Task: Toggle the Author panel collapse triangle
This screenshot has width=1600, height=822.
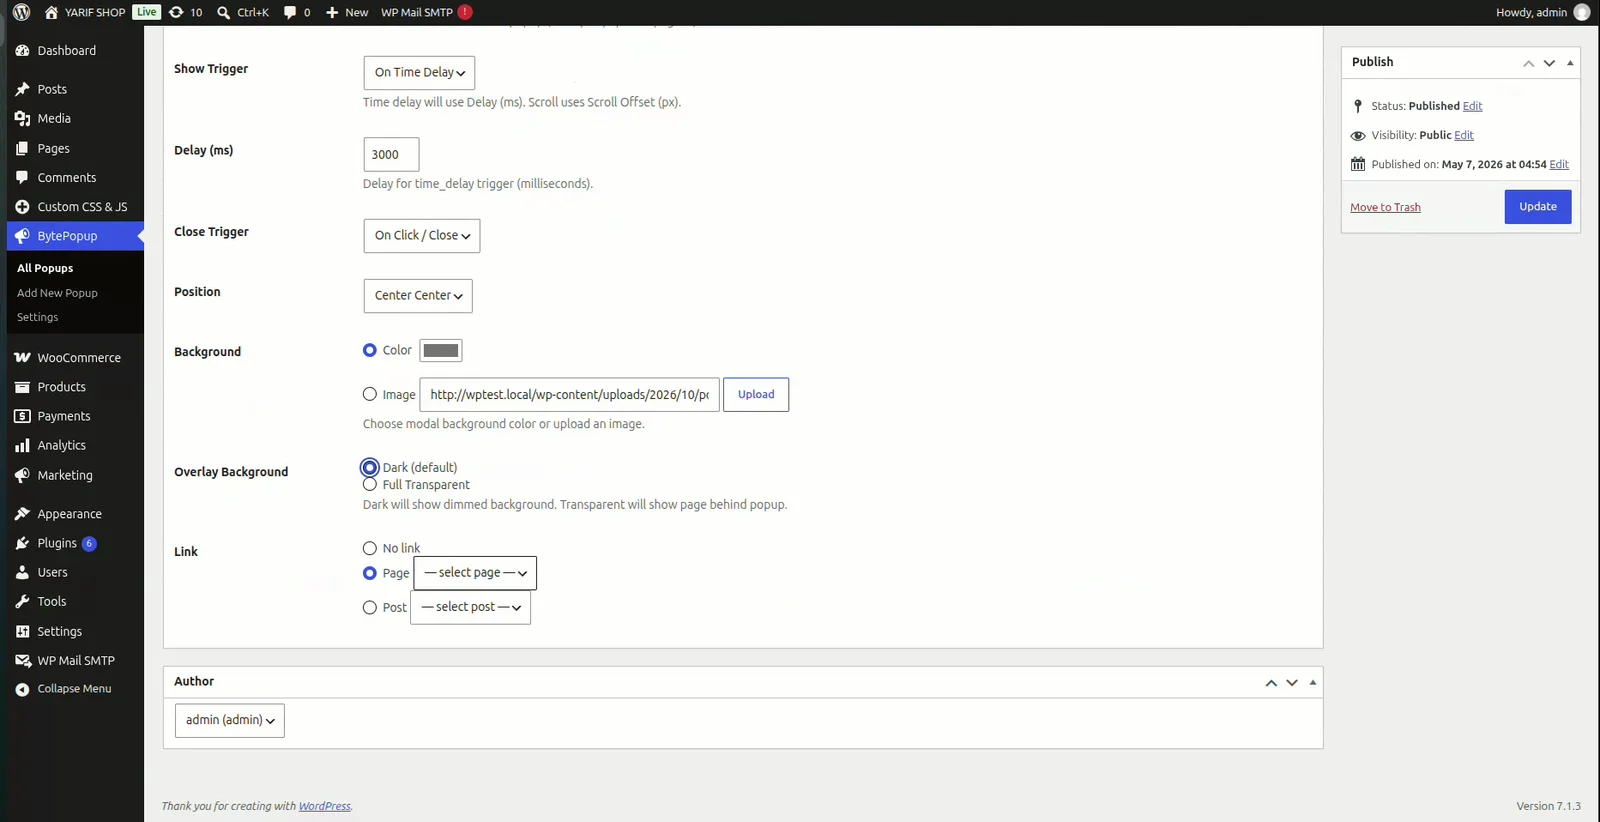Action: click(1313, 682)
